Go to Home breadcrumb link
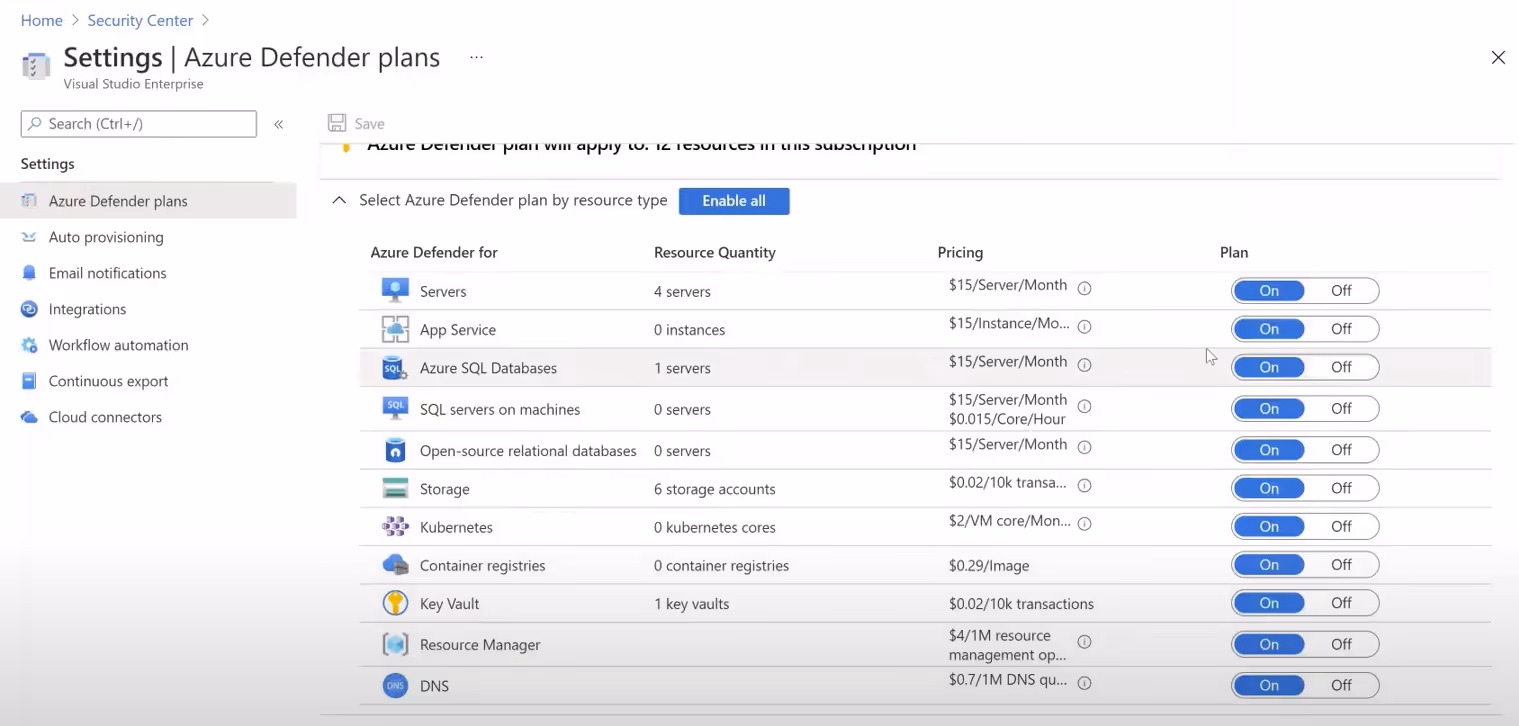 click(41, 20)
